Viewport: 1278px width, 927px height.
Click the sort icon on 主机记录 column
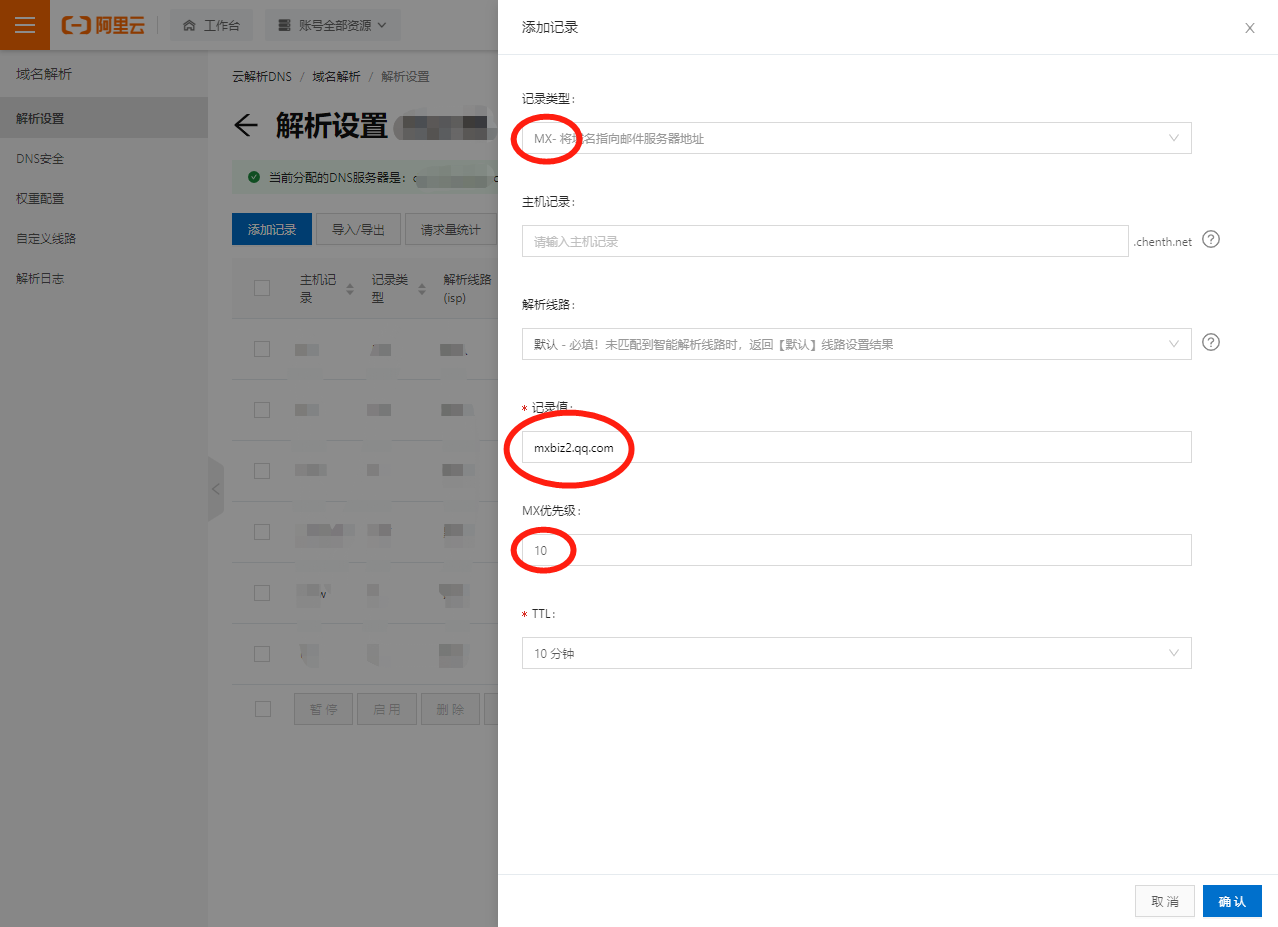coord(349,288)
